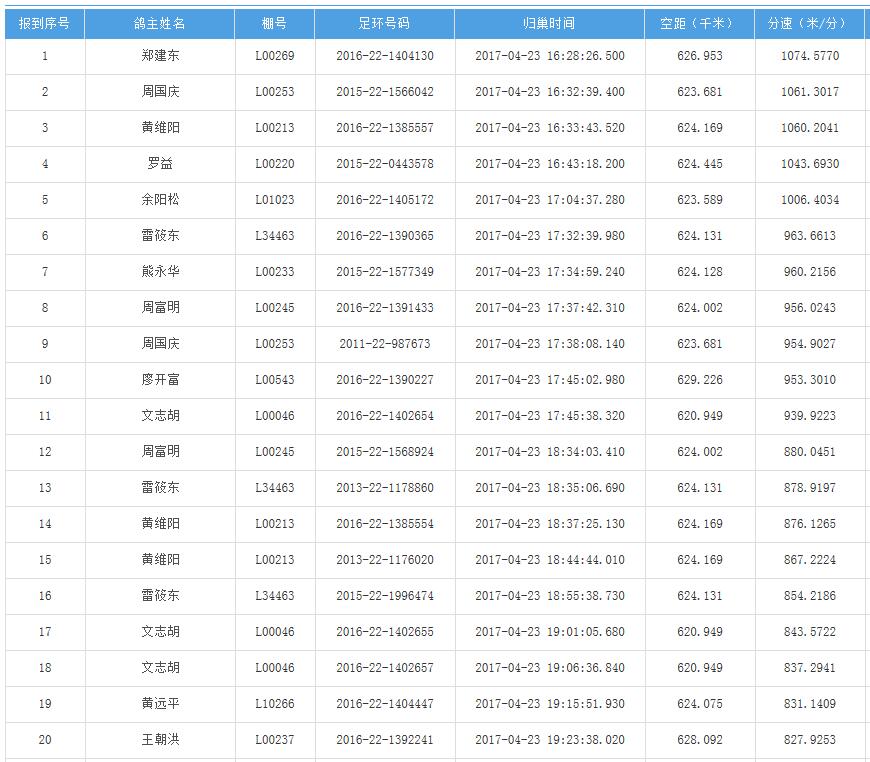Sort by the 归巢时间 column header
The height and width of the screenshot is (762, 870).
[x=549, y=23]
